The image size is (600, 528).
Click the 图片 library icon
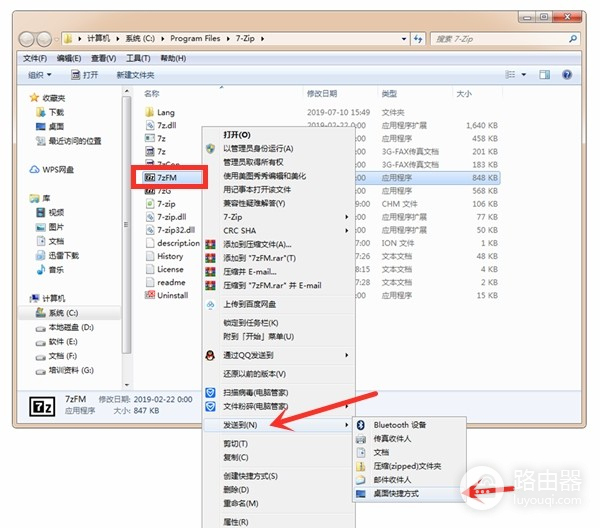(41, 227)
